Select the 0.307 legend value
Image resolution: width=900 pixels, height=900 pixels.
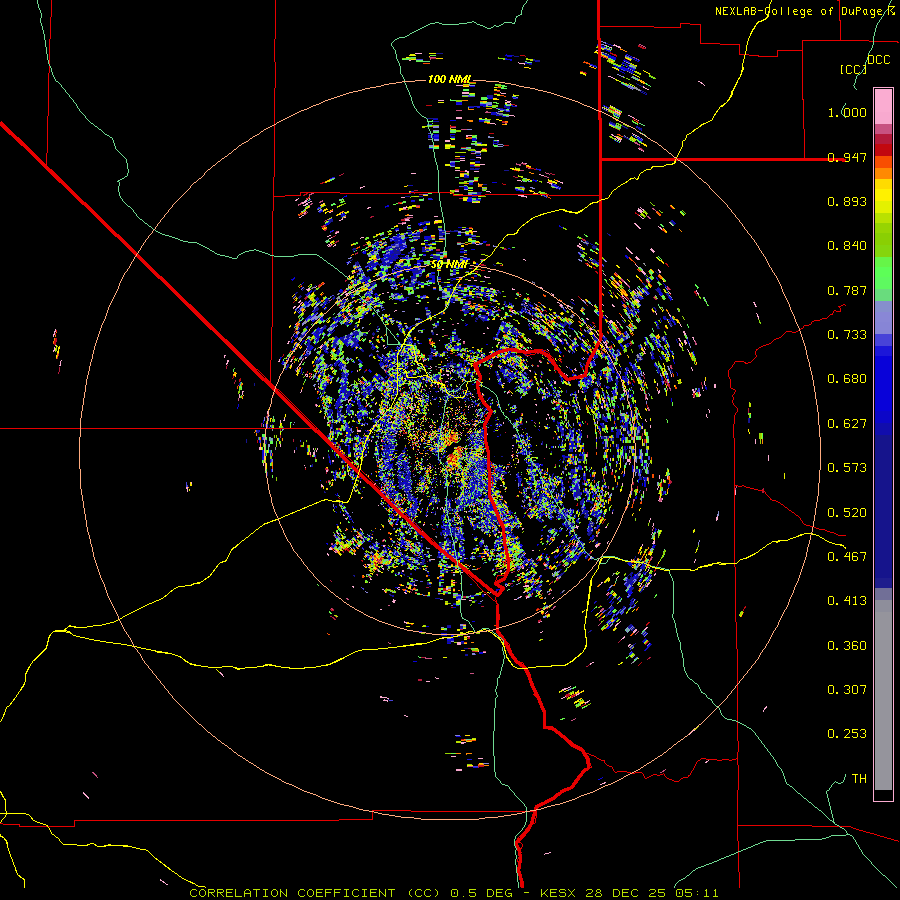point(847,690)
